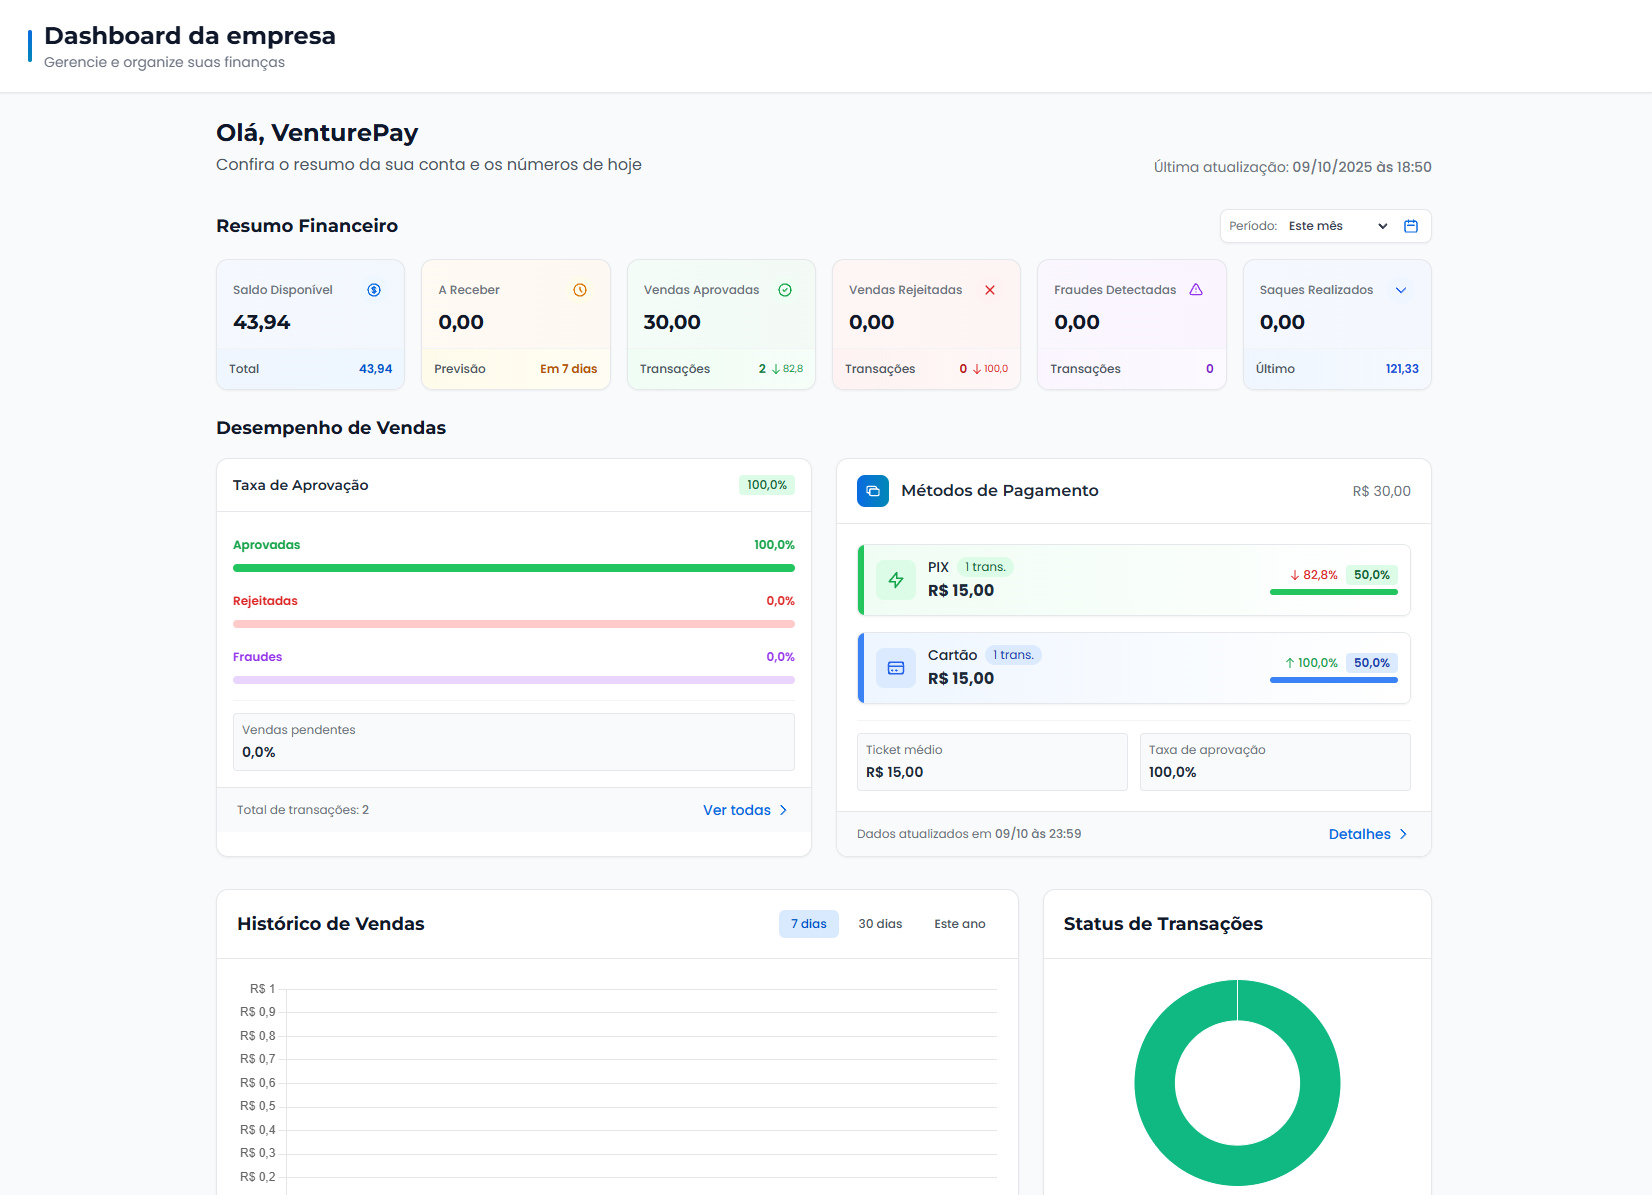Click Detalhes in payment methods card
Viewport: 1652px width, 1195px height.
pos(1359,833)
